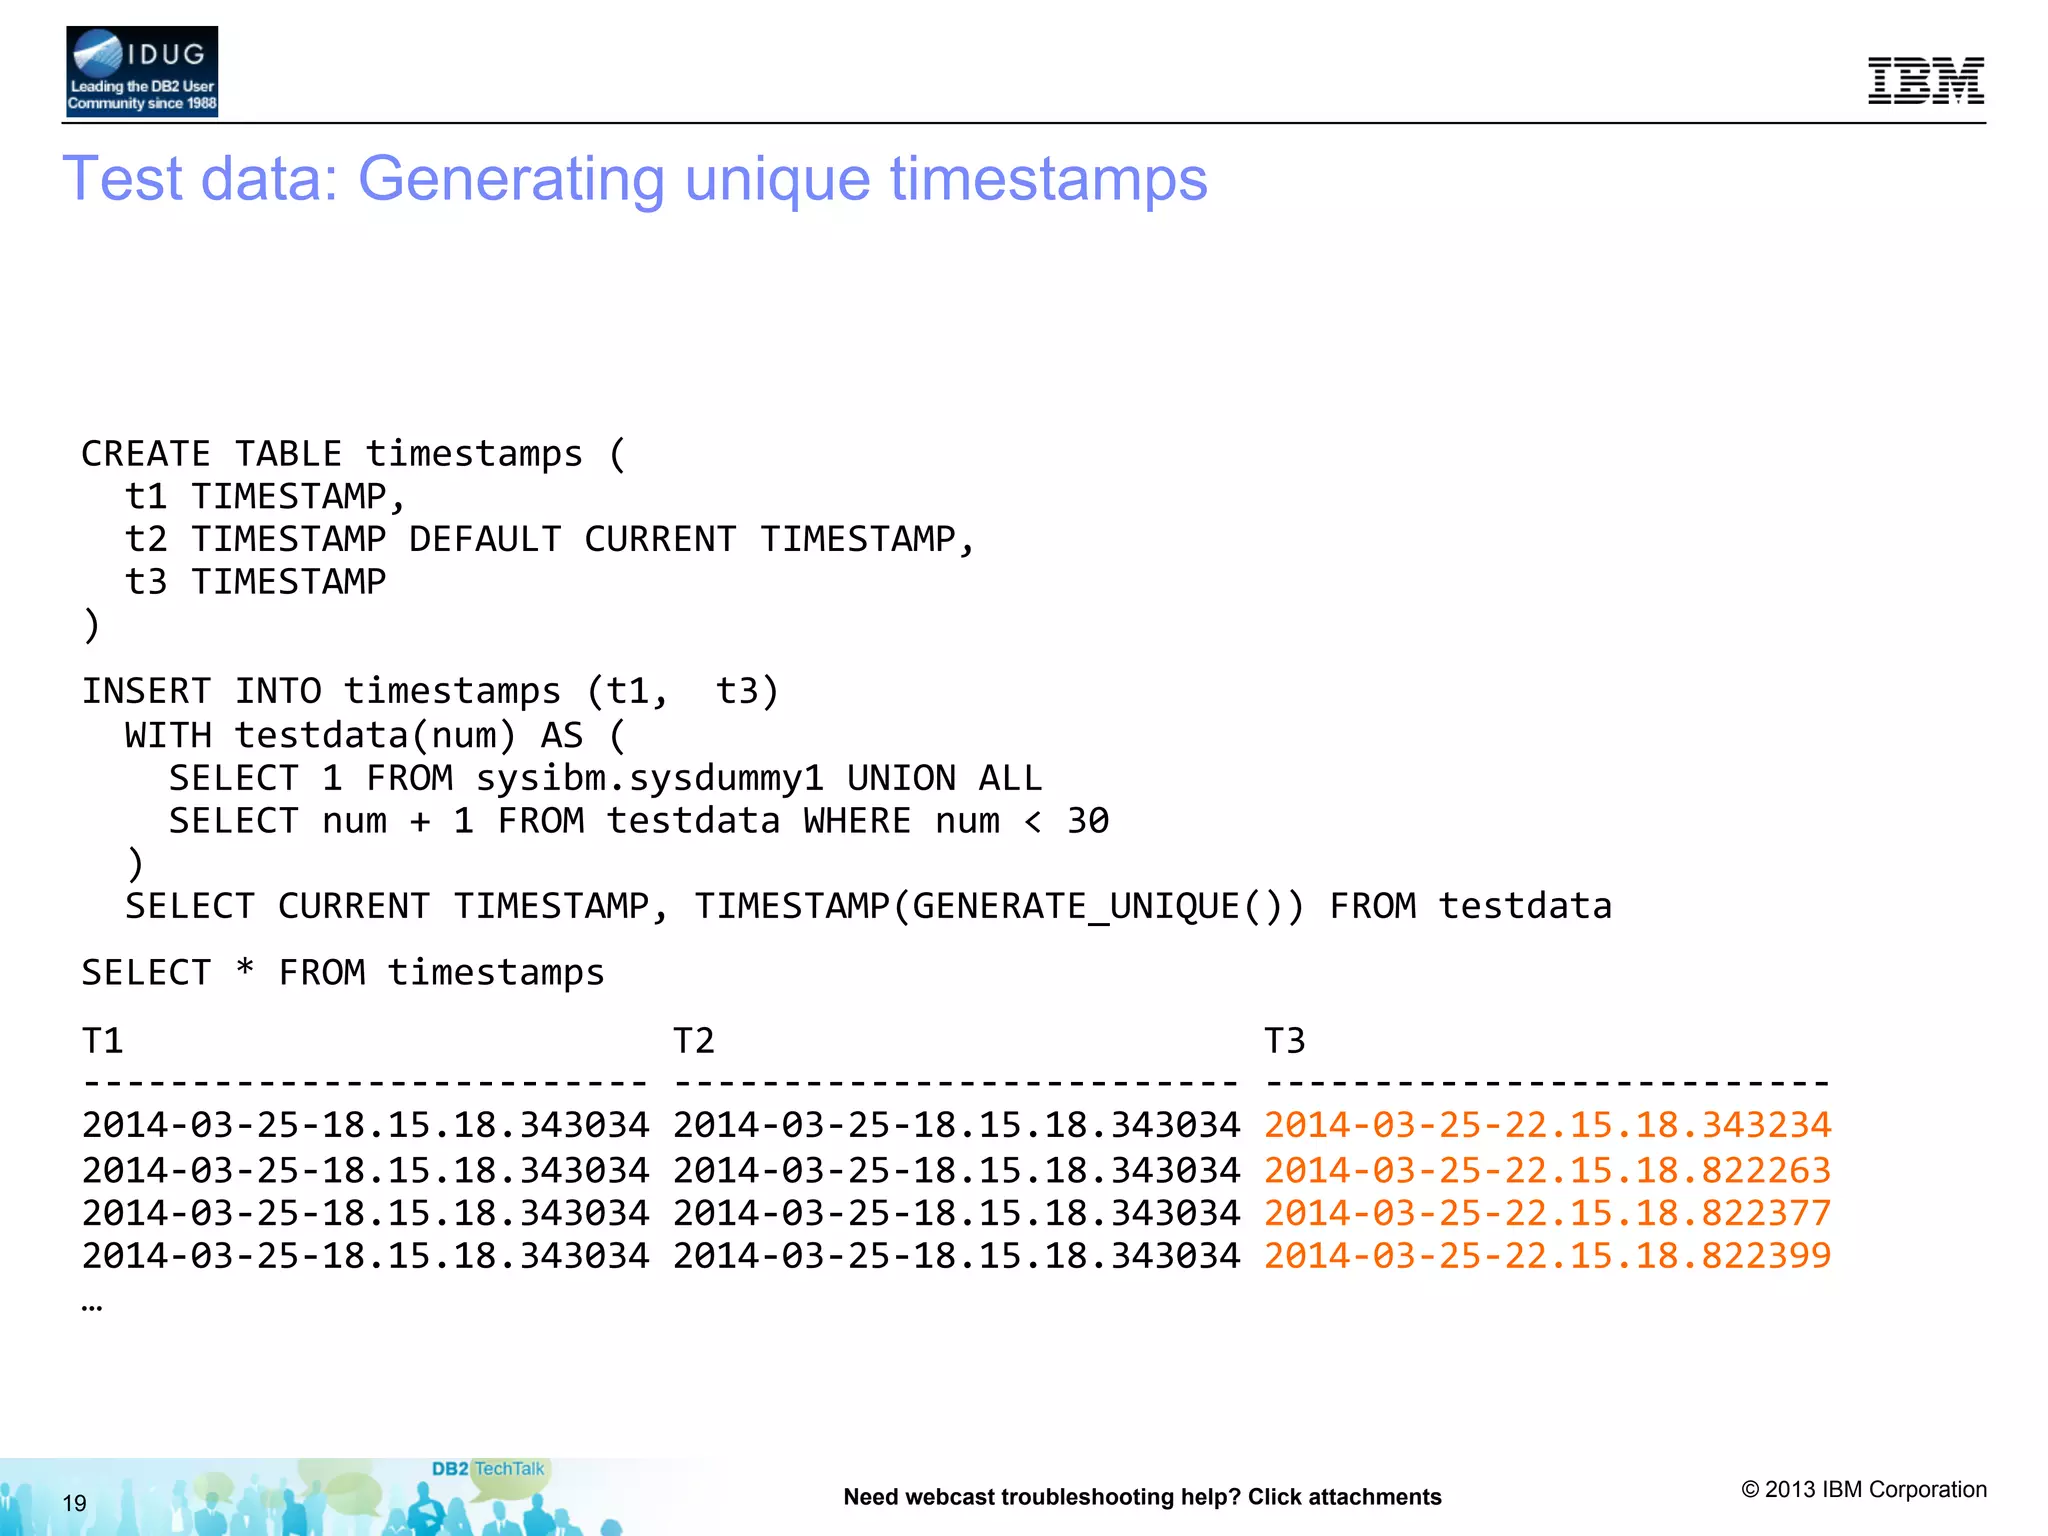Click the T2 column header
The width and height of the screenshot is (2048, 1536).
tap(694, 1041)
